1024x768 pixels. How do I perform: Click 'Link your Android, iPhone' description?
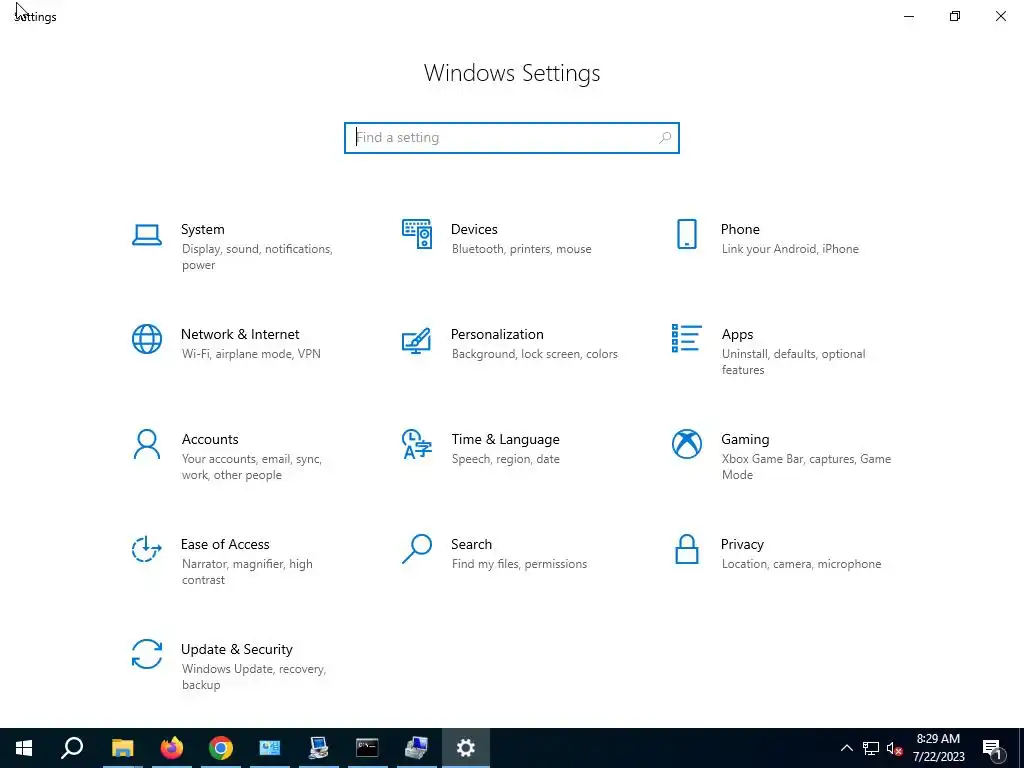tap(790, 249)
